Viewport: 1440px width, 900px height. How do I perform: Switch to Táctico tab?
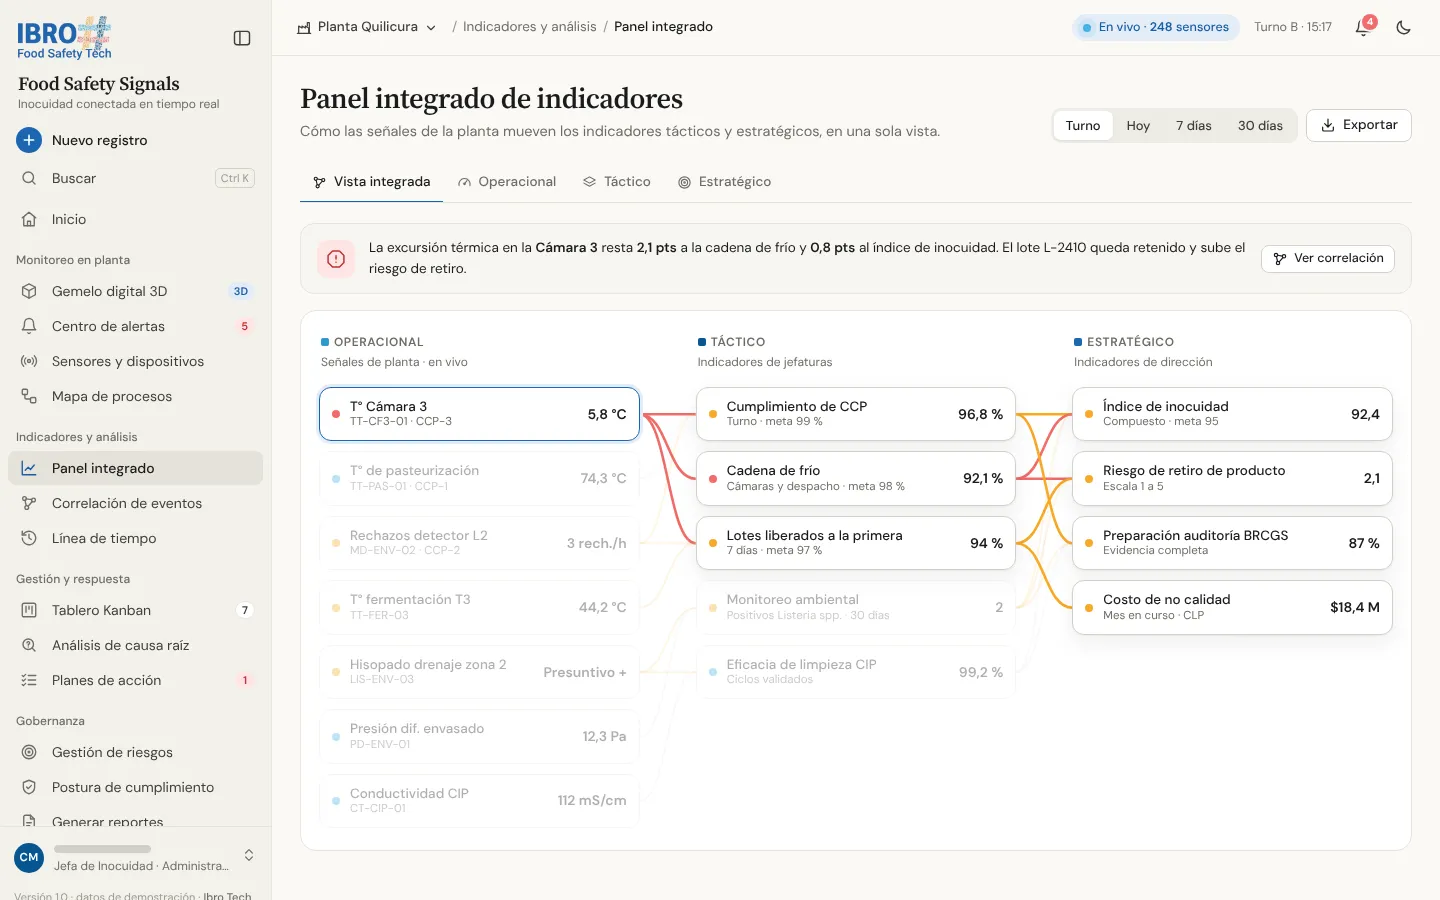tap(617, 182)
